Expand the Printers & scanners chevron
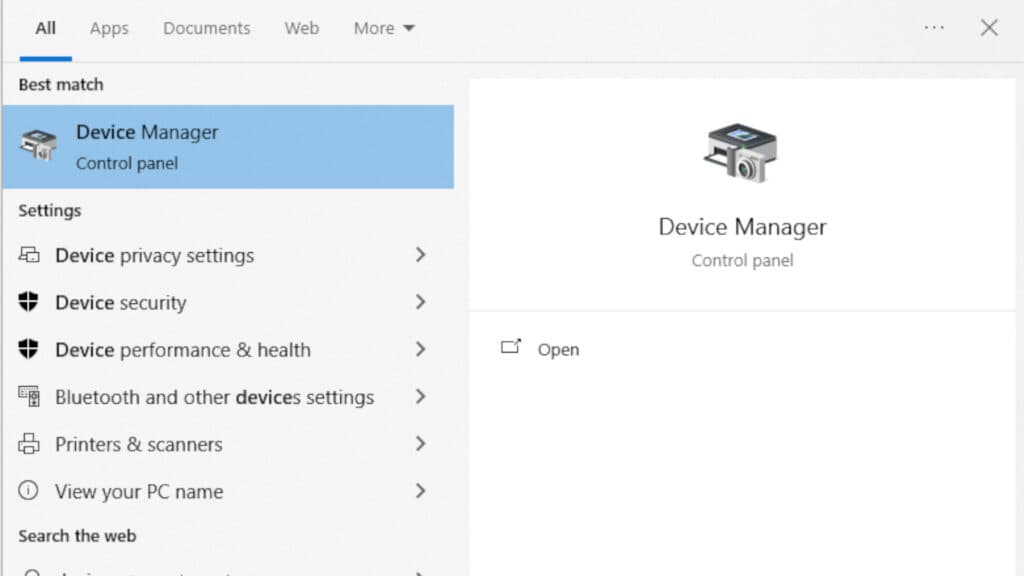 click(x=420, y=444)
